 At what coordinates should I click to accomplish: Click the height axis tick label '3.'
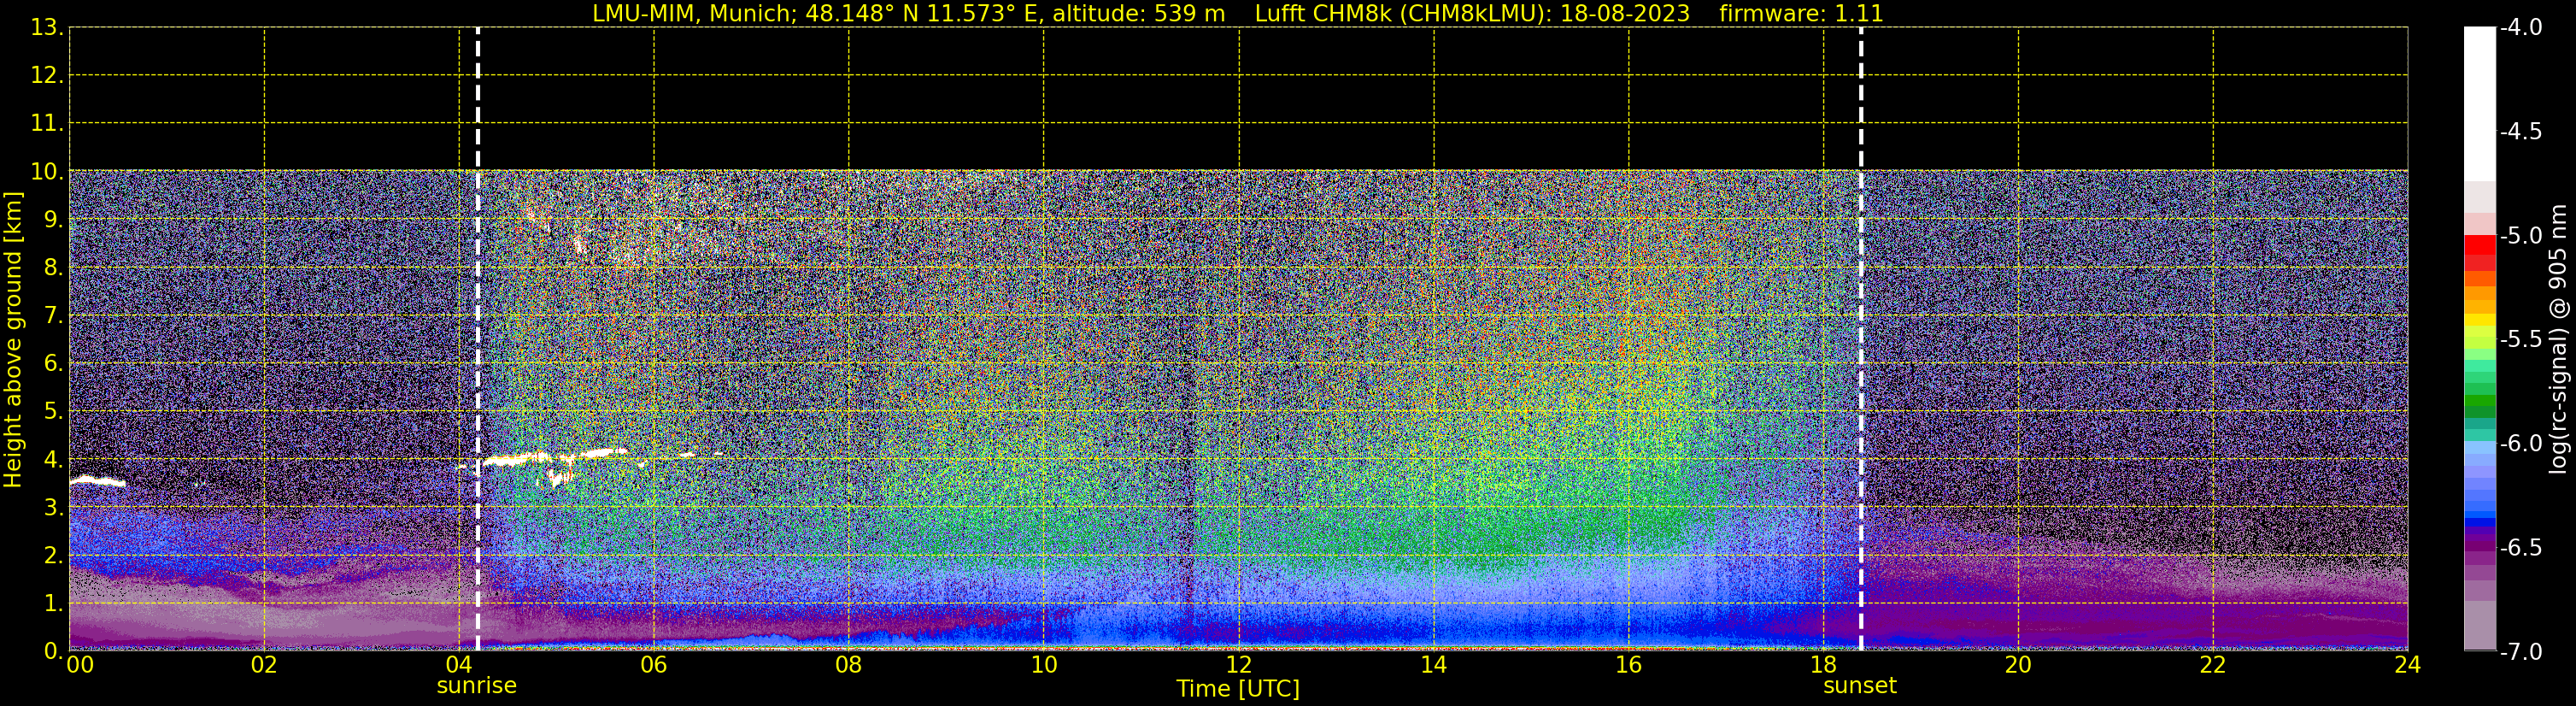click(53, 508)
